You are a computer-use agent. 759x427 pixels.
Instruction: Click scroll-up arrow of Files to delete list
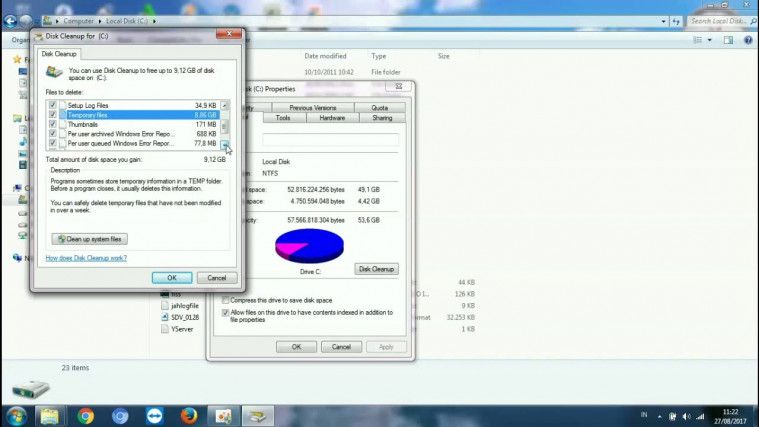[225, 105]
